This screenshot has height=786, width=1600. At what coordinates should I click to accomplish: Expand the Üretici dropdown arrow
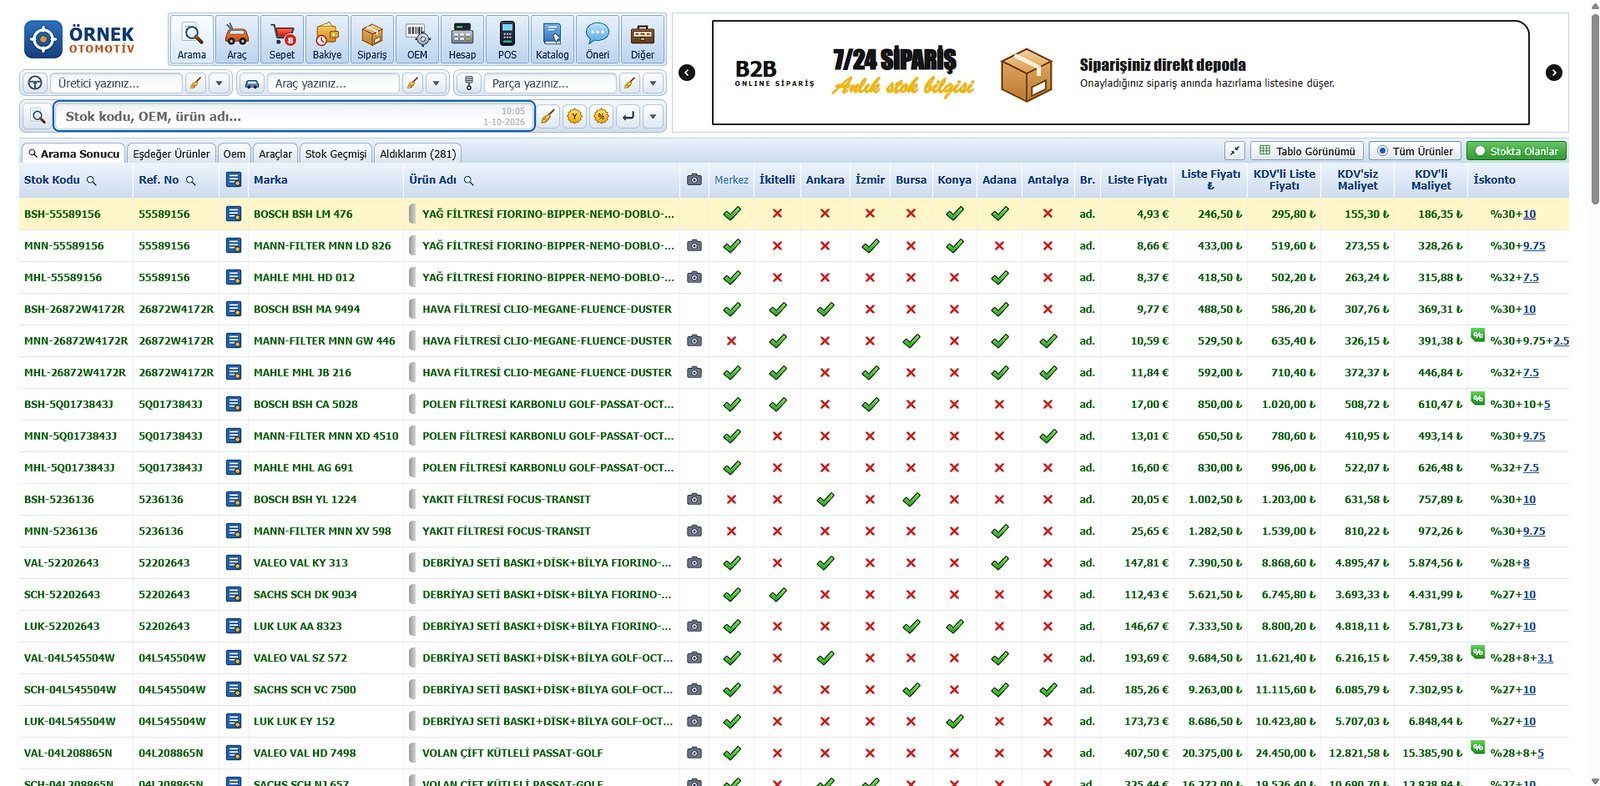coord(220,83)
